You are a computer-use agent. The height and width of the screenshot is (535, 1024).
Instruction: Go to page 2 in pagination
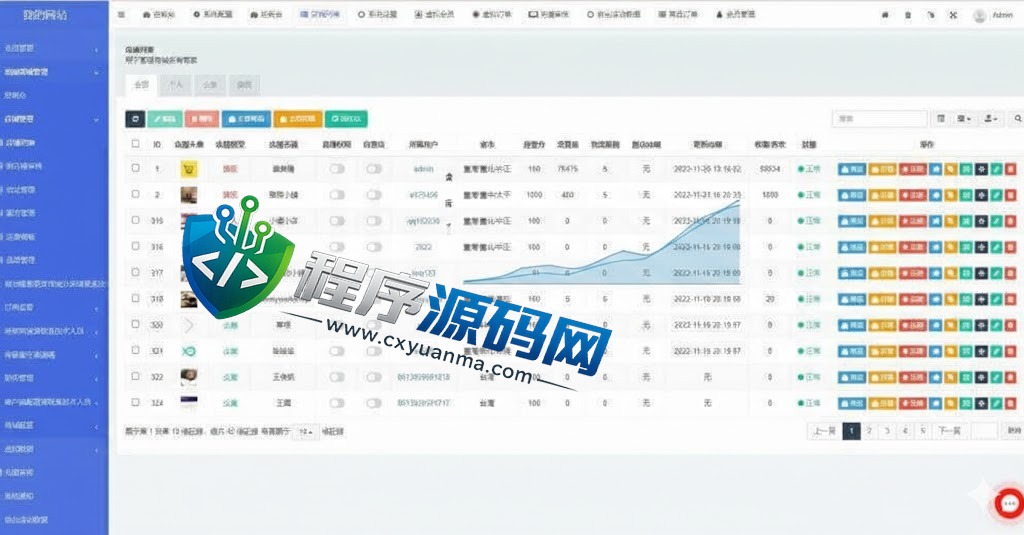(x=869, y=431)
